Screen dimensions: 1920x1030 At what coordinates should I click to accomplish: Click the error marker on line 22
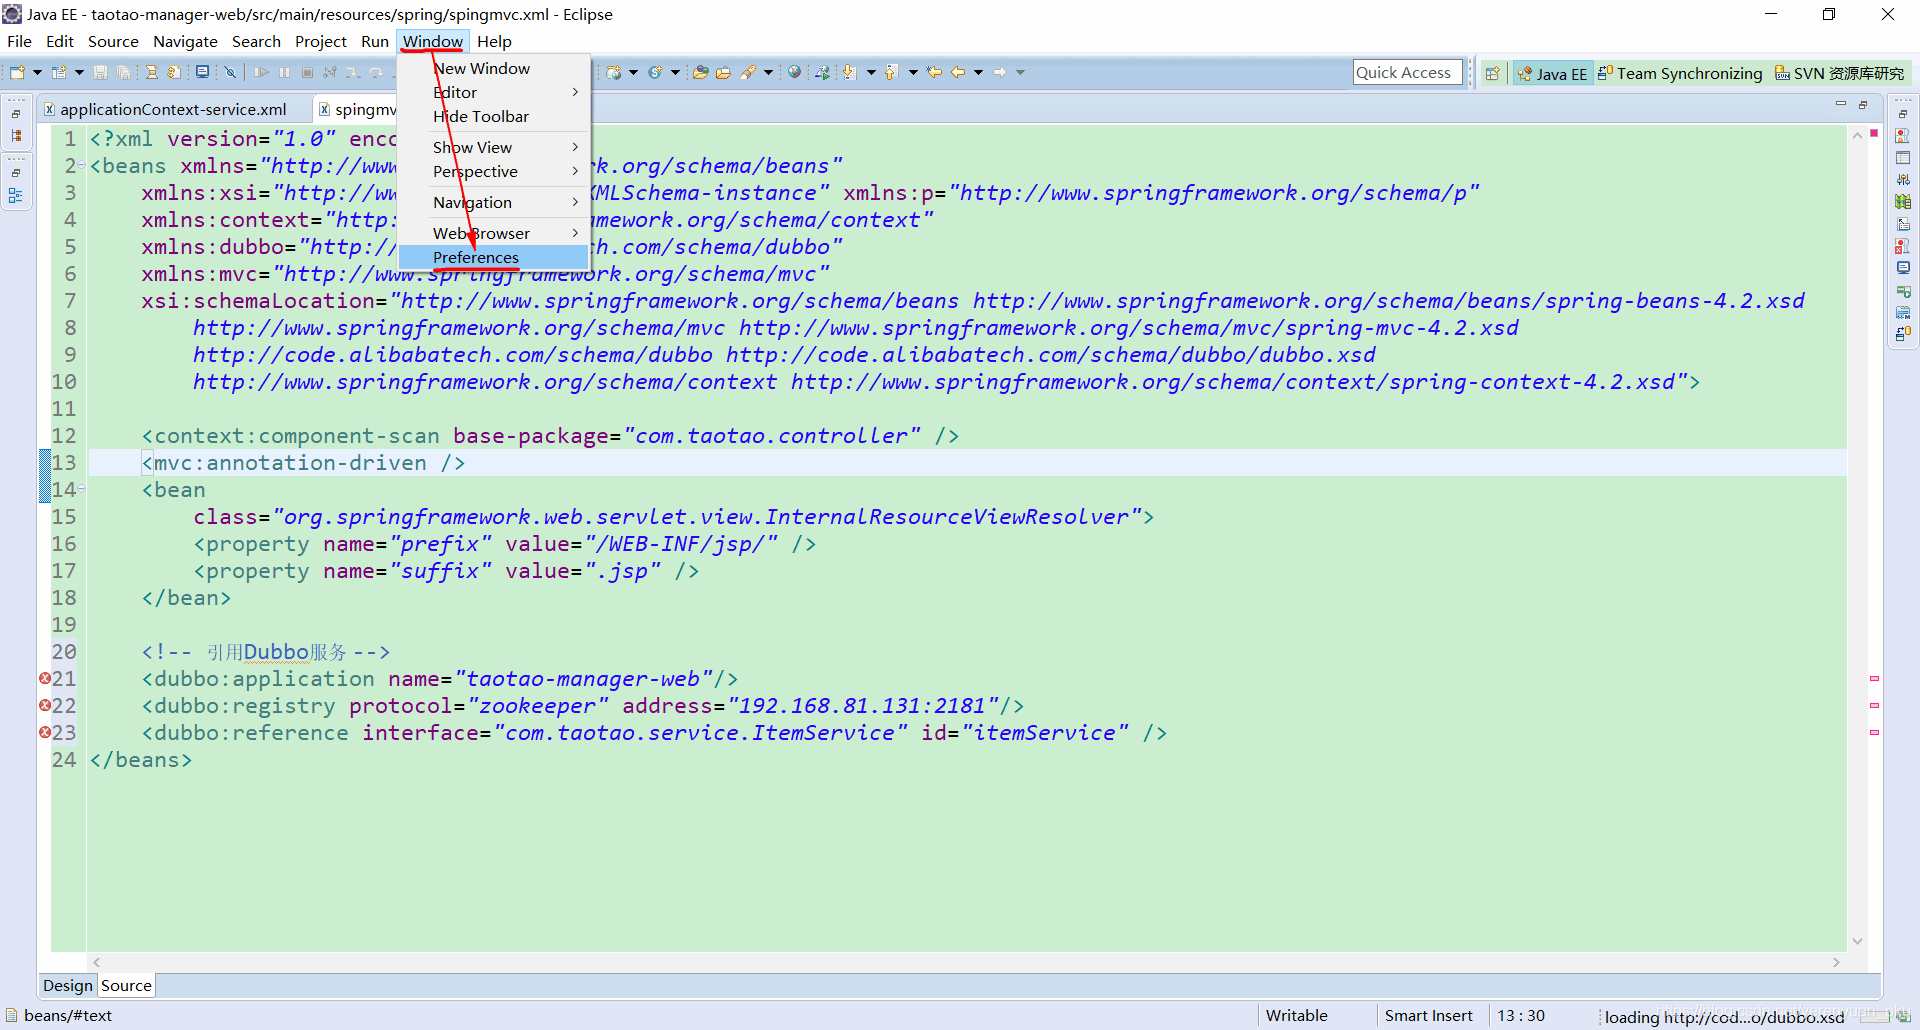tap(45, 705)
